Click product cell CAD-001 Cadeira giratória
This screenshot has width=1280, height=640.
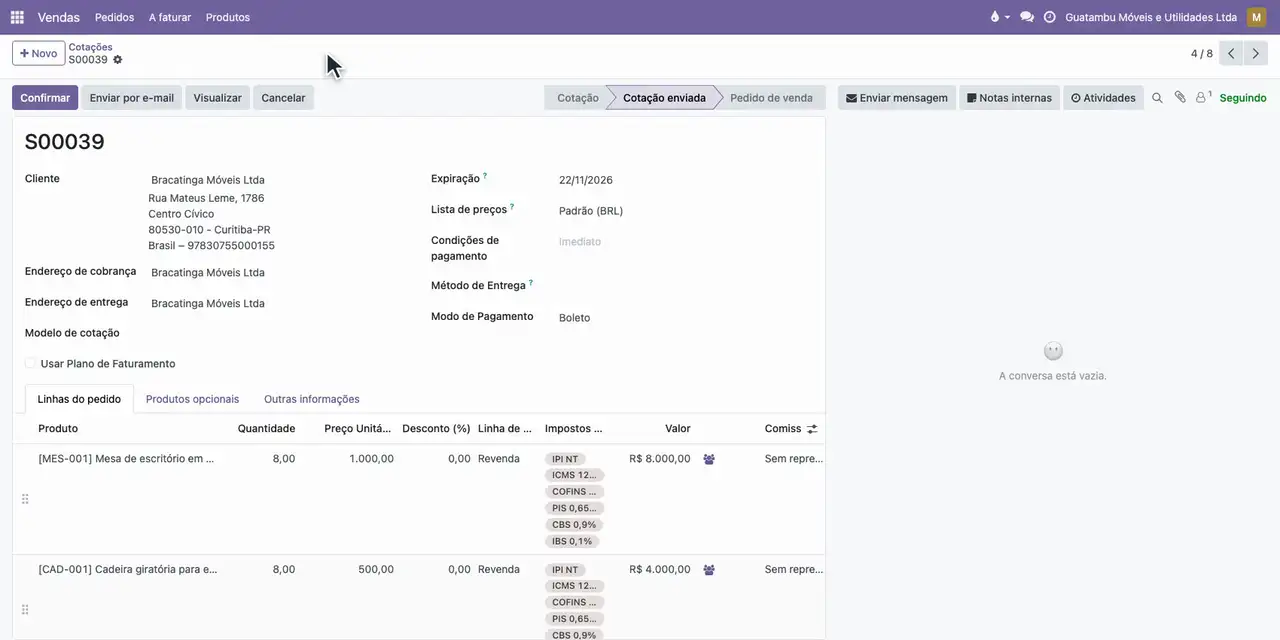pos(127,570)
